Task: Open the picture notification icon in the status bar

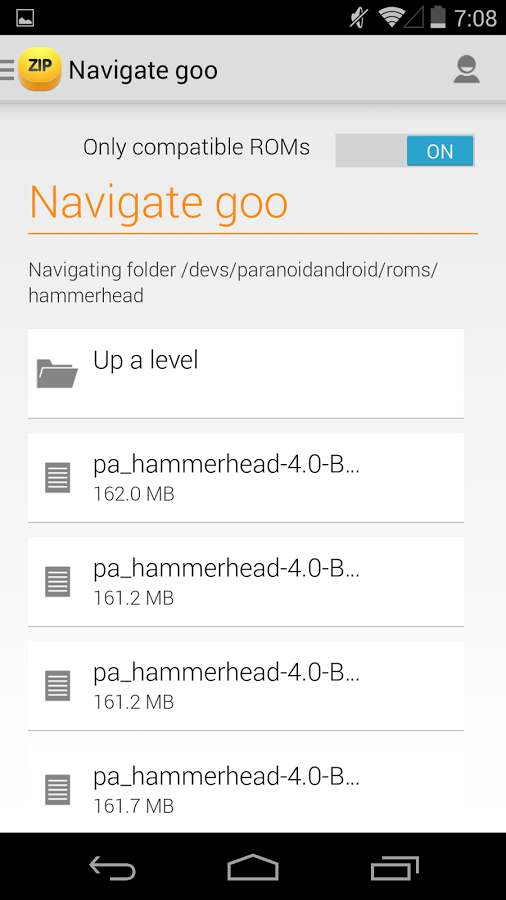Action: pos(25,18)
